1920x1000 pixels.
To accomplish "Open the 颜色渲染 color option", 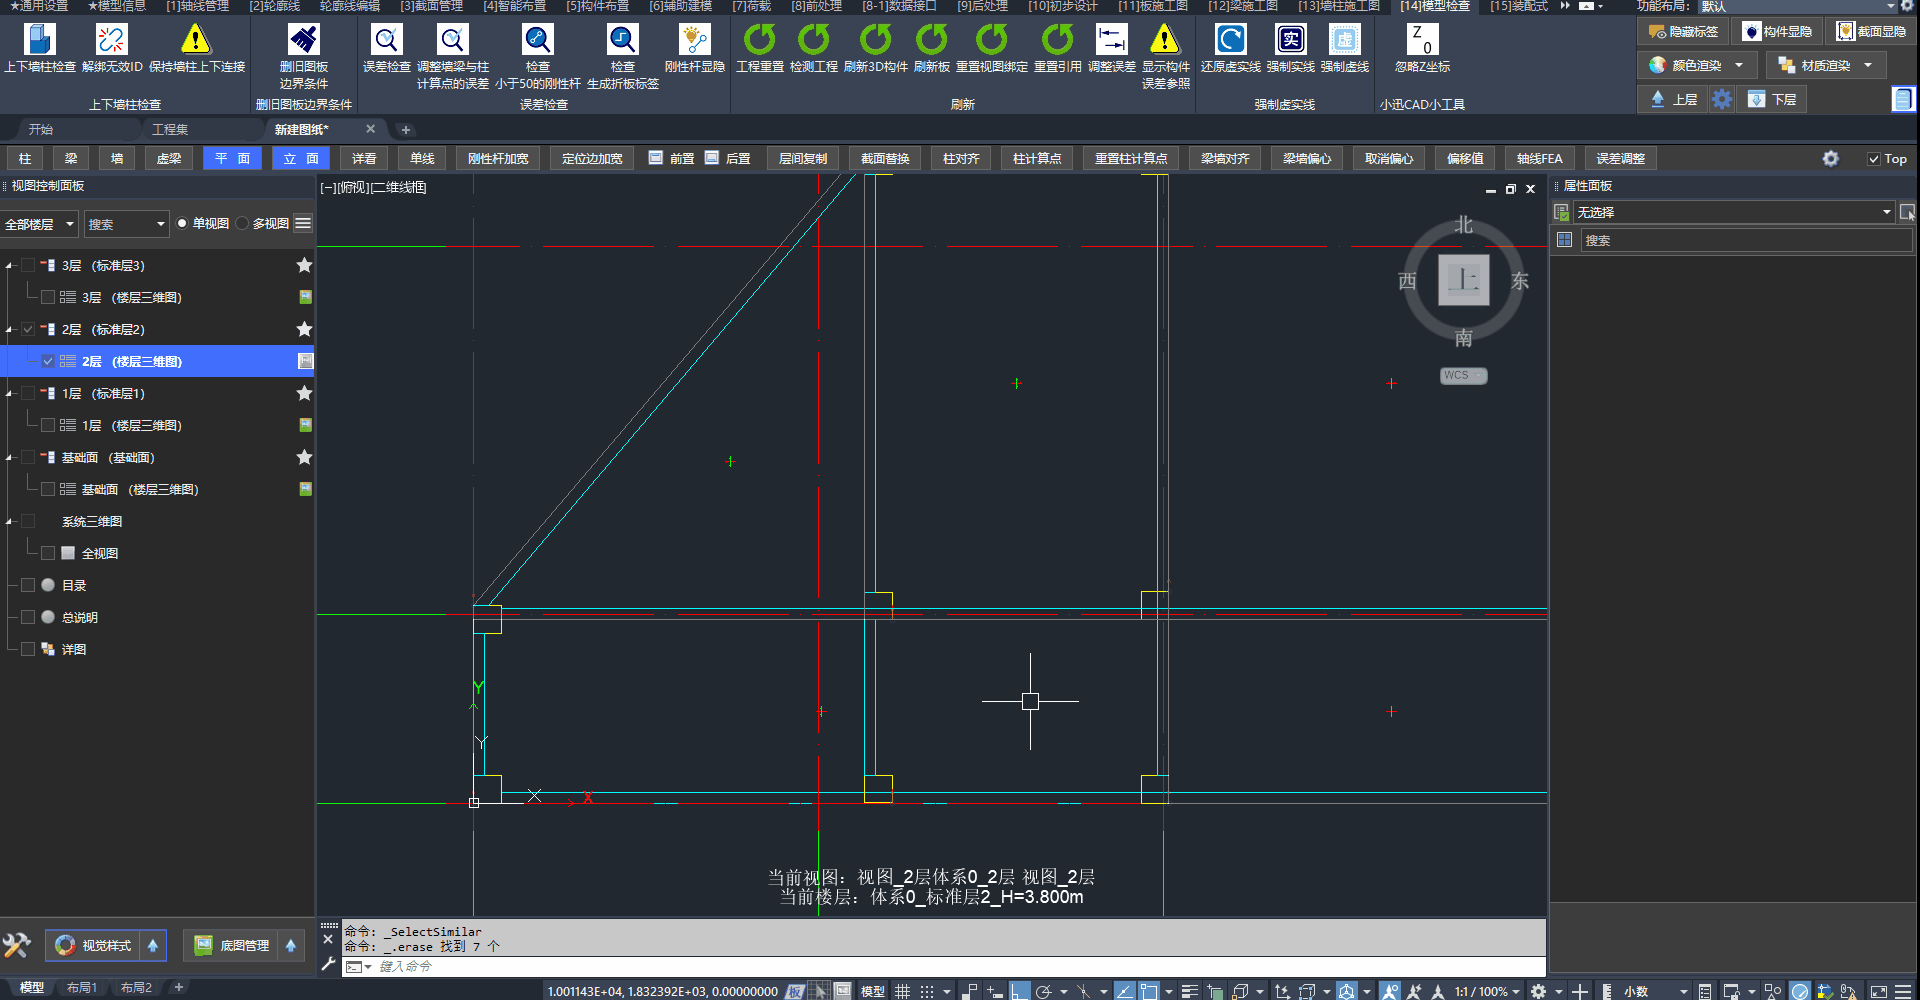I will 1697,66.
